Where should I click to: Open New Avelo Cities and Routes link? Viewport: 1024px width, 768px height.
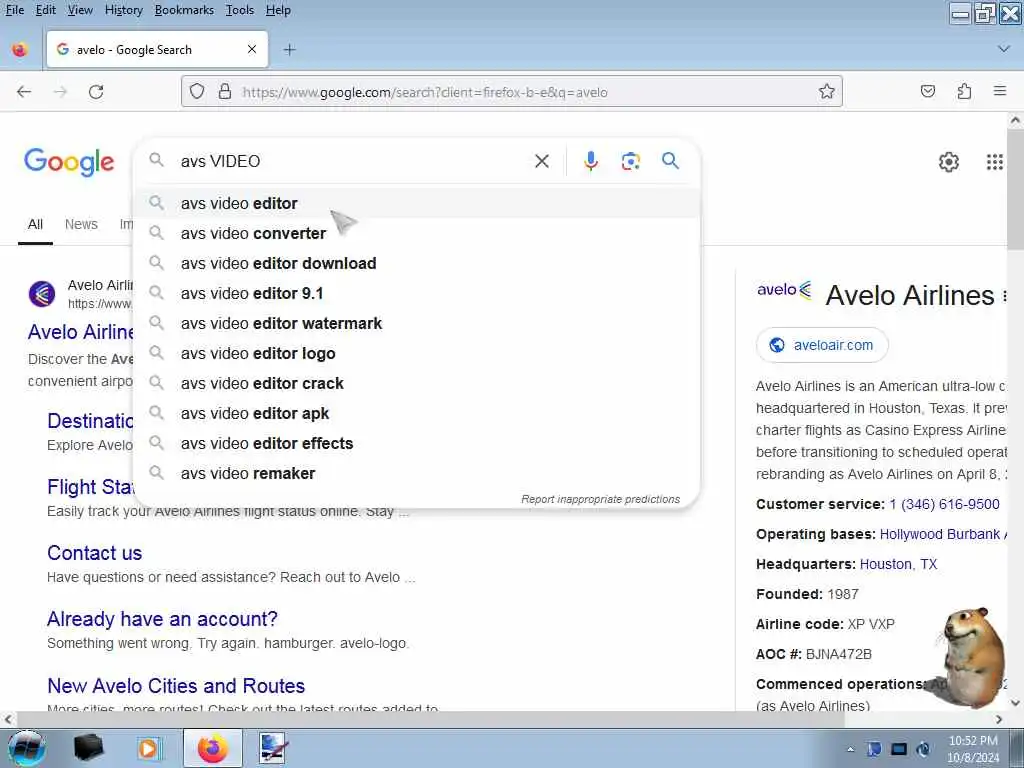click(x=176, y=686)
